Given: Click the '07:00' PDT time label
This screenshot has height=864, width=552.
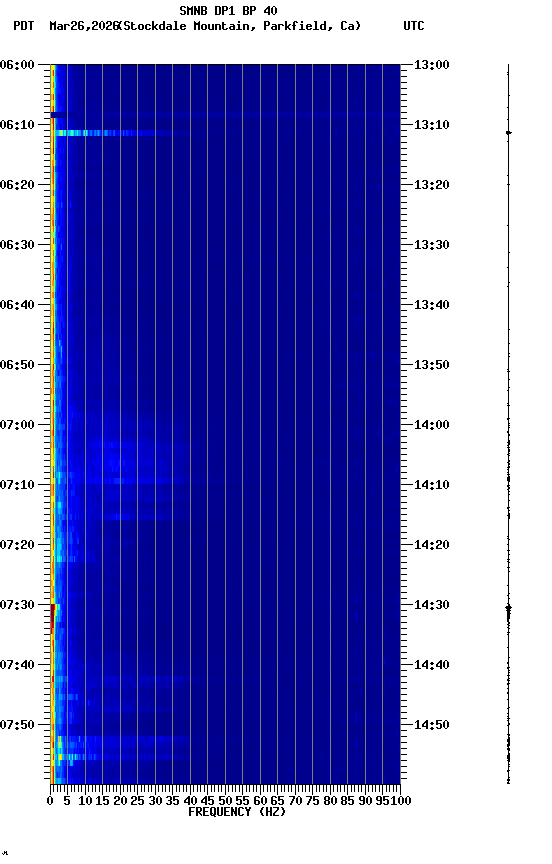Looking at the screenshot, I should (x=17, y=425).
